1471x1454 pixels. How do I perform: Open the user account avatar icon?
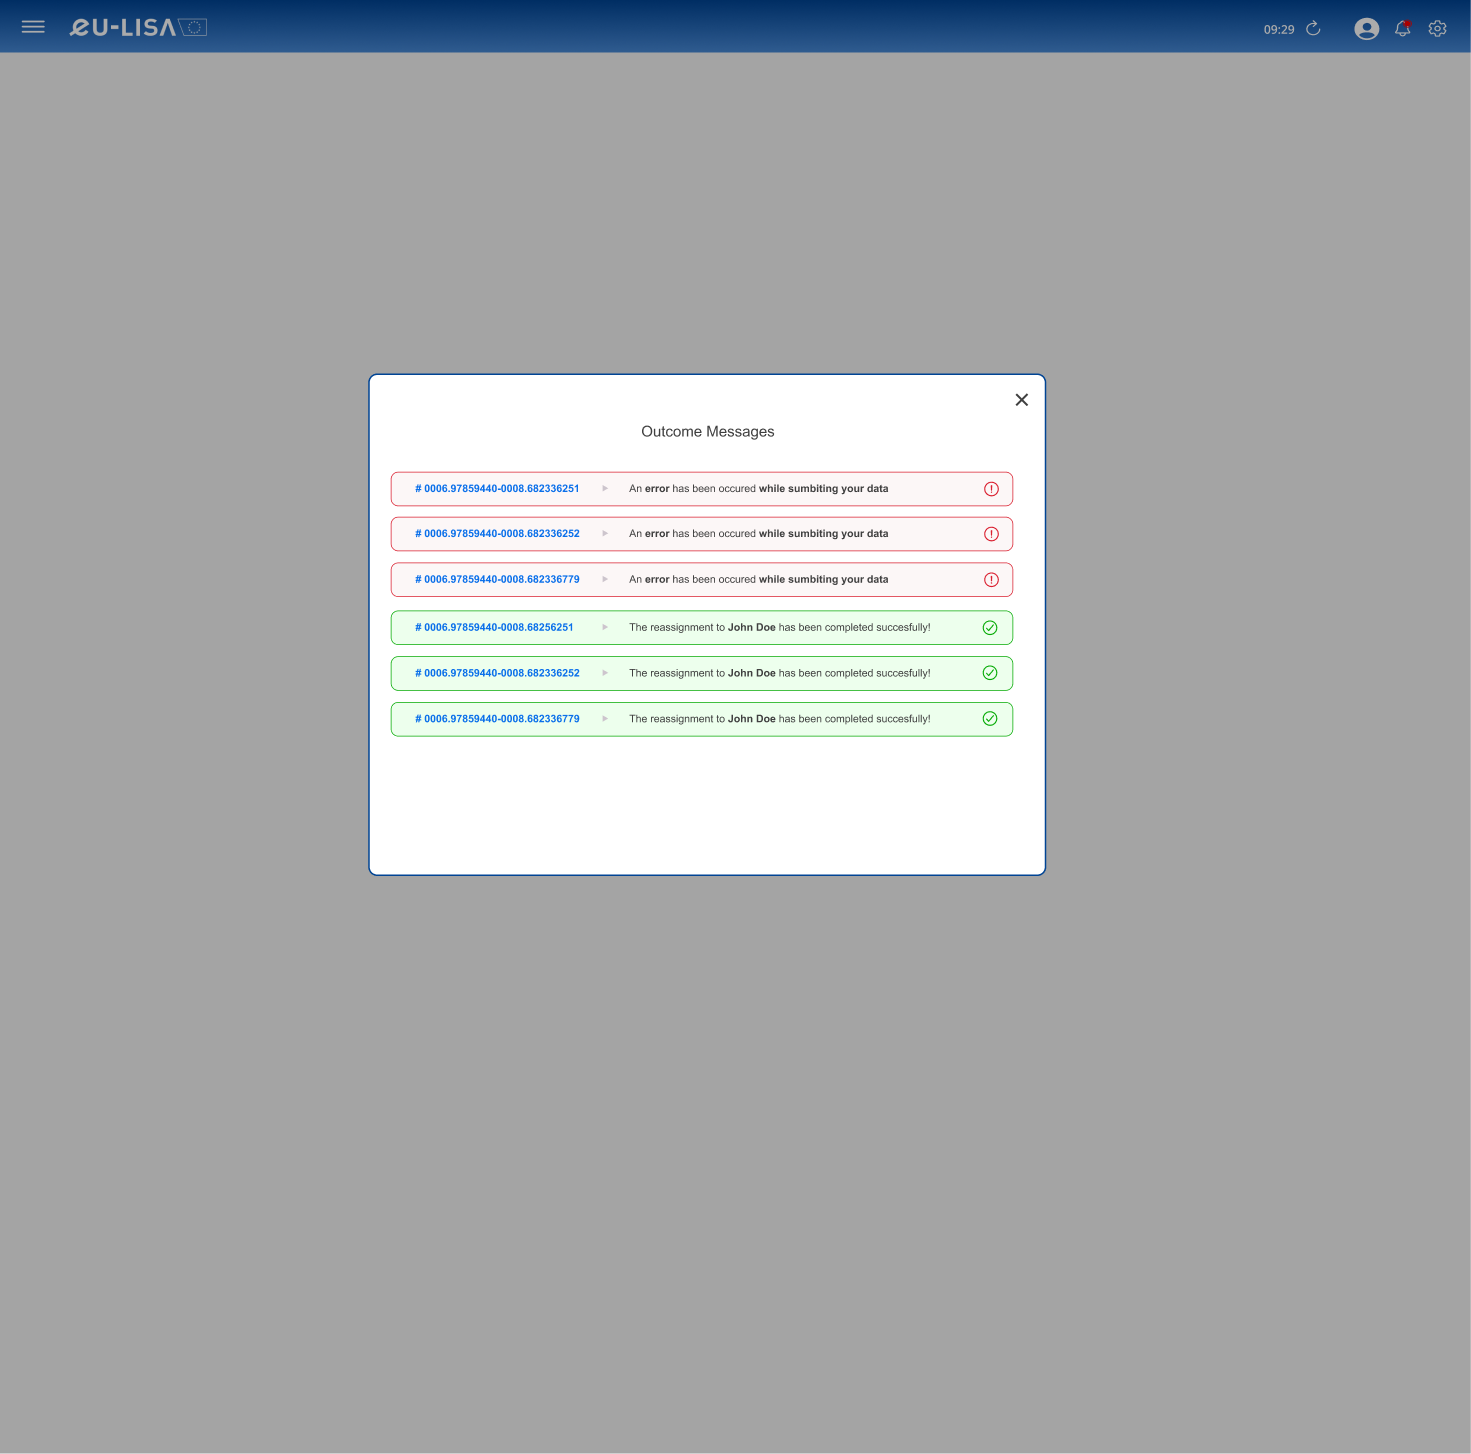[x=1366, y=28]
